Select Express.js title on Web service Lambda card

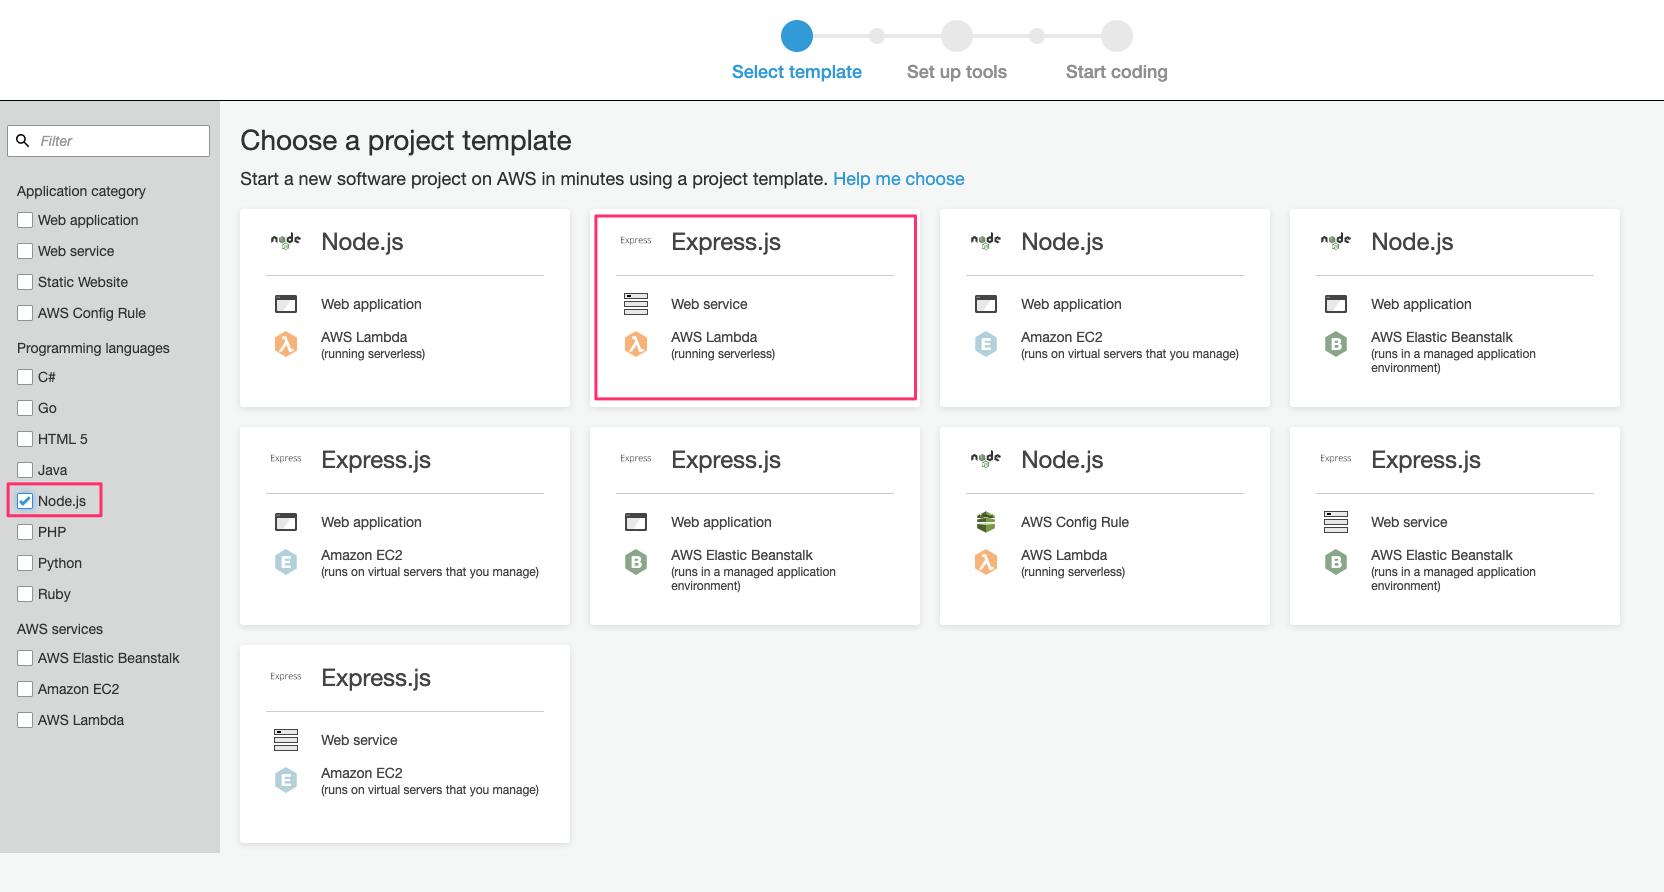[x=726, y=242]
